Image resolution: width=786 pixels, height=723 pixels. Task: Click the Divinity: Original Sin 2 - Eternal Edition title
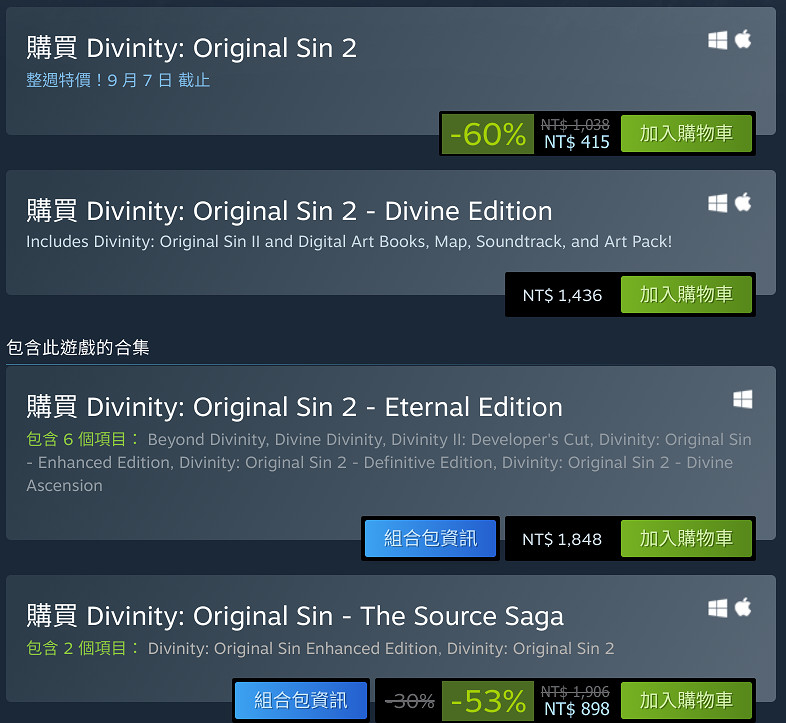pos(294,407)
